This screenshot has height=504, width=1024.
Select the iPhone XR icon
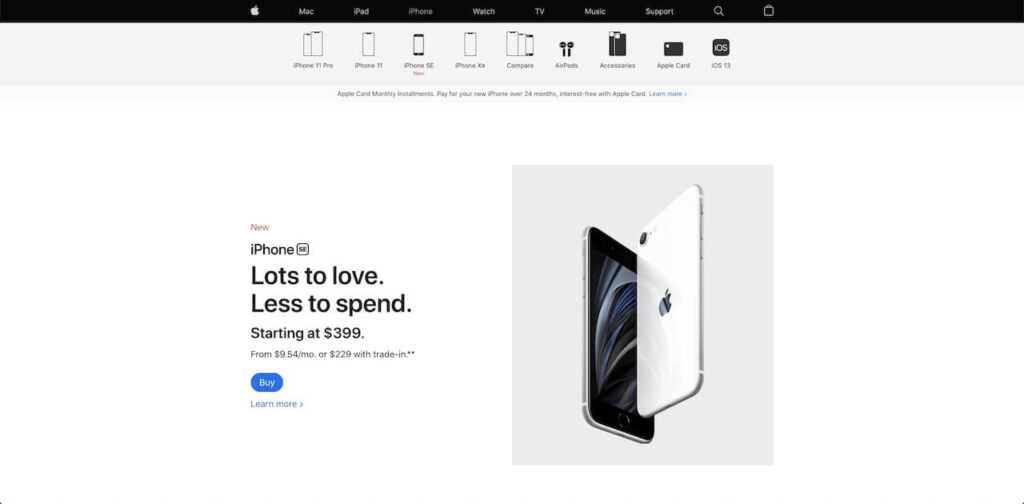point(470,44)
